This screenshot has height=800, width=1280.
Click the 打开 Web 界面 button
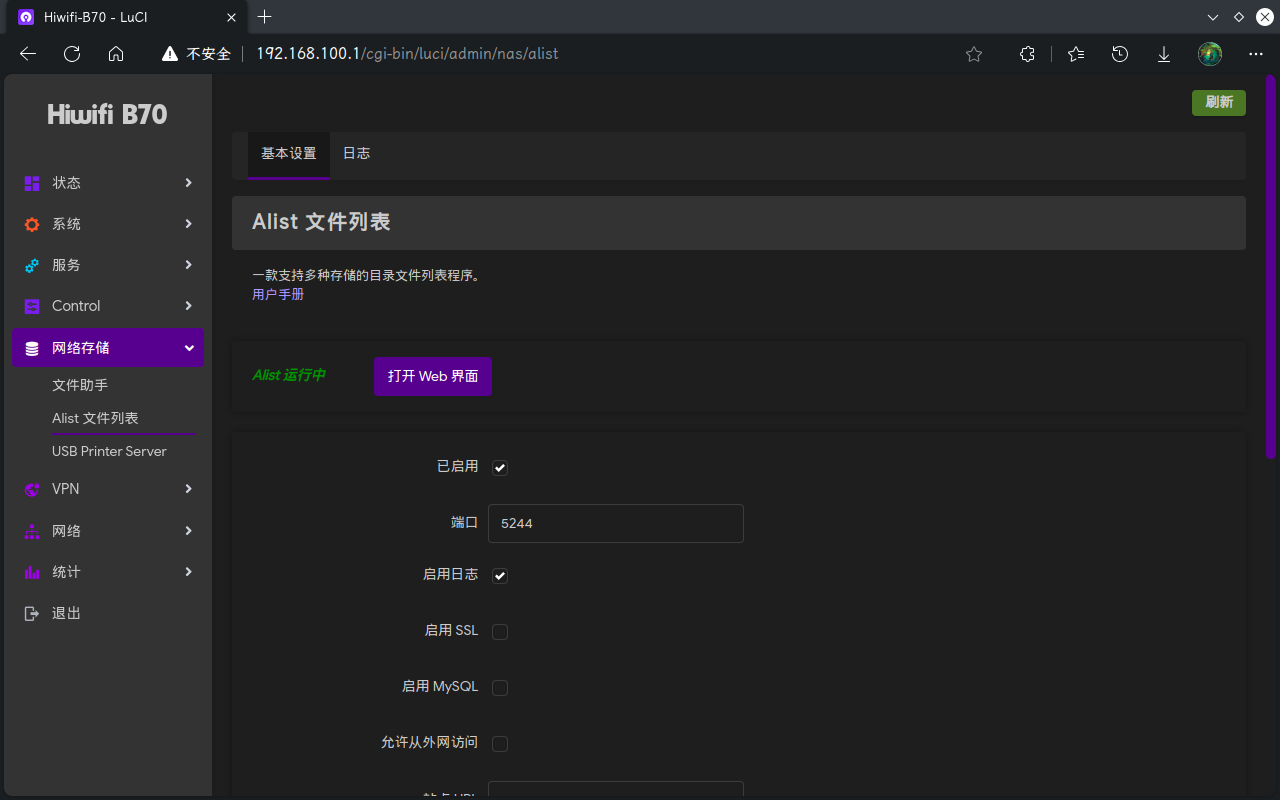tap(432, 376)
